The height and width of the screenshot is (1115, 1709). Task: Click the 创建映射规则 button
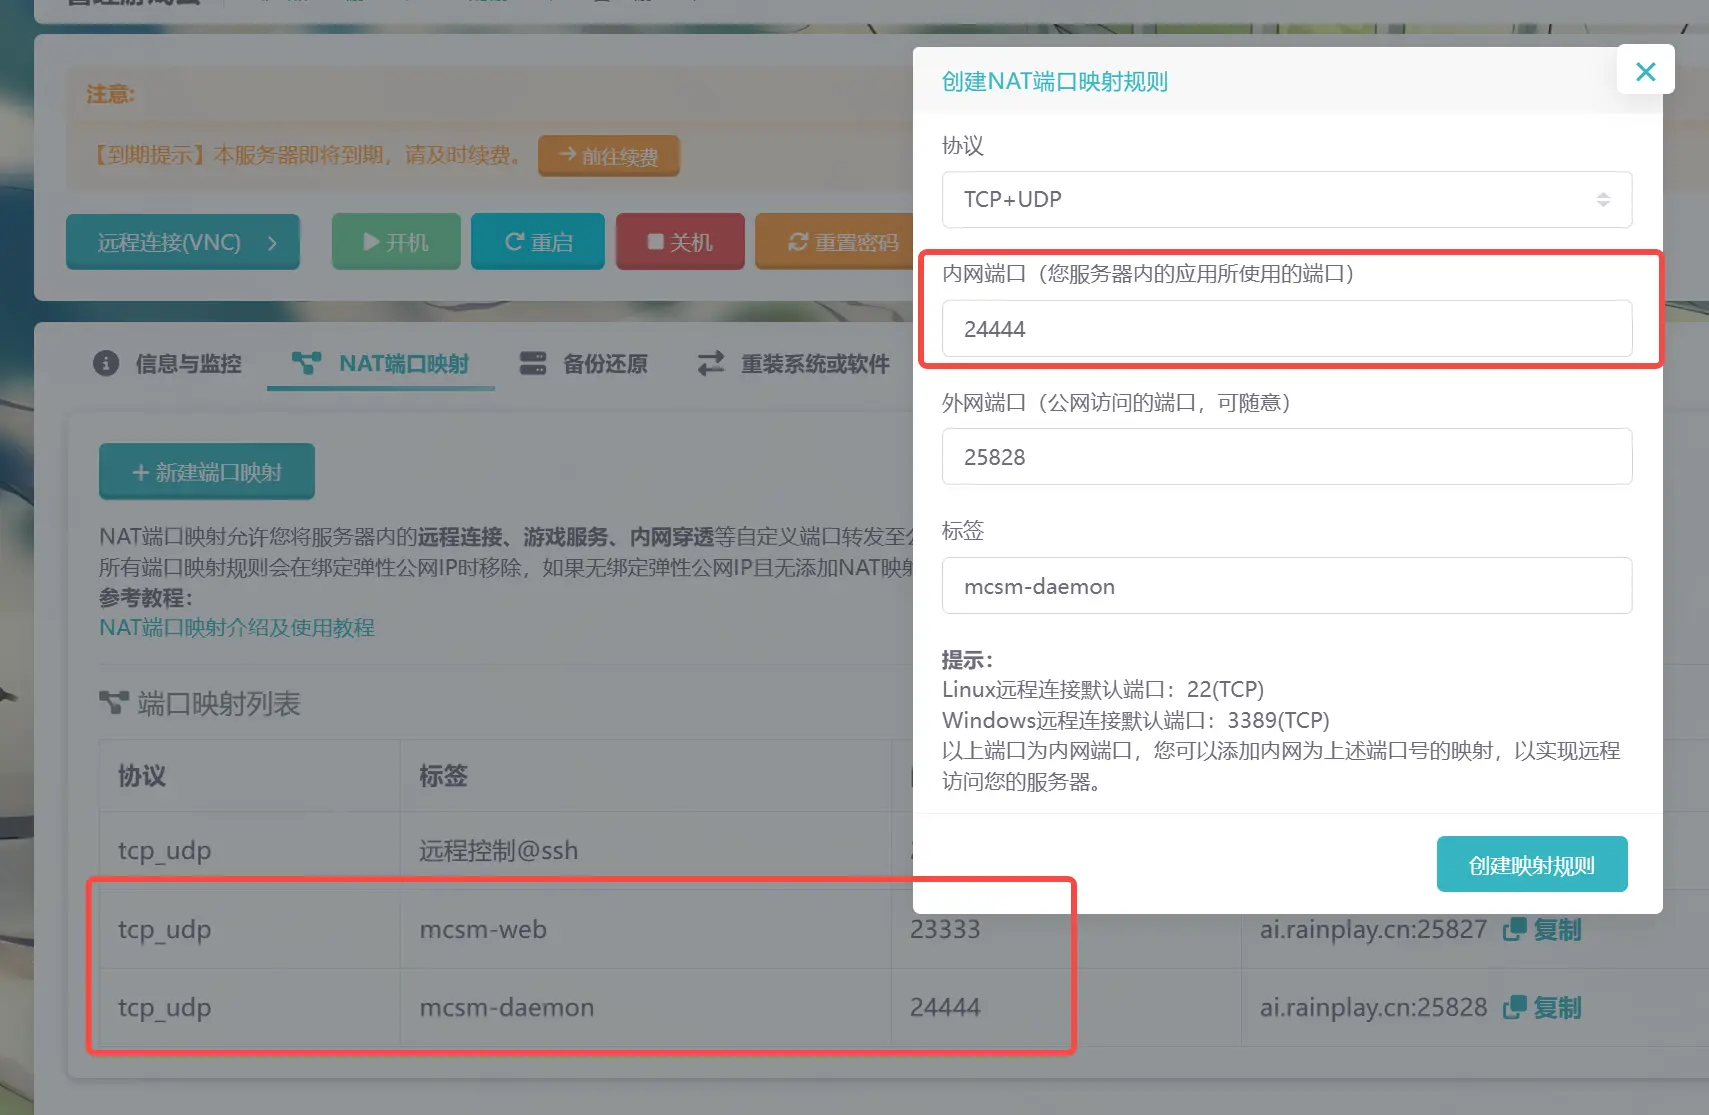click(x=1531, y=864)
